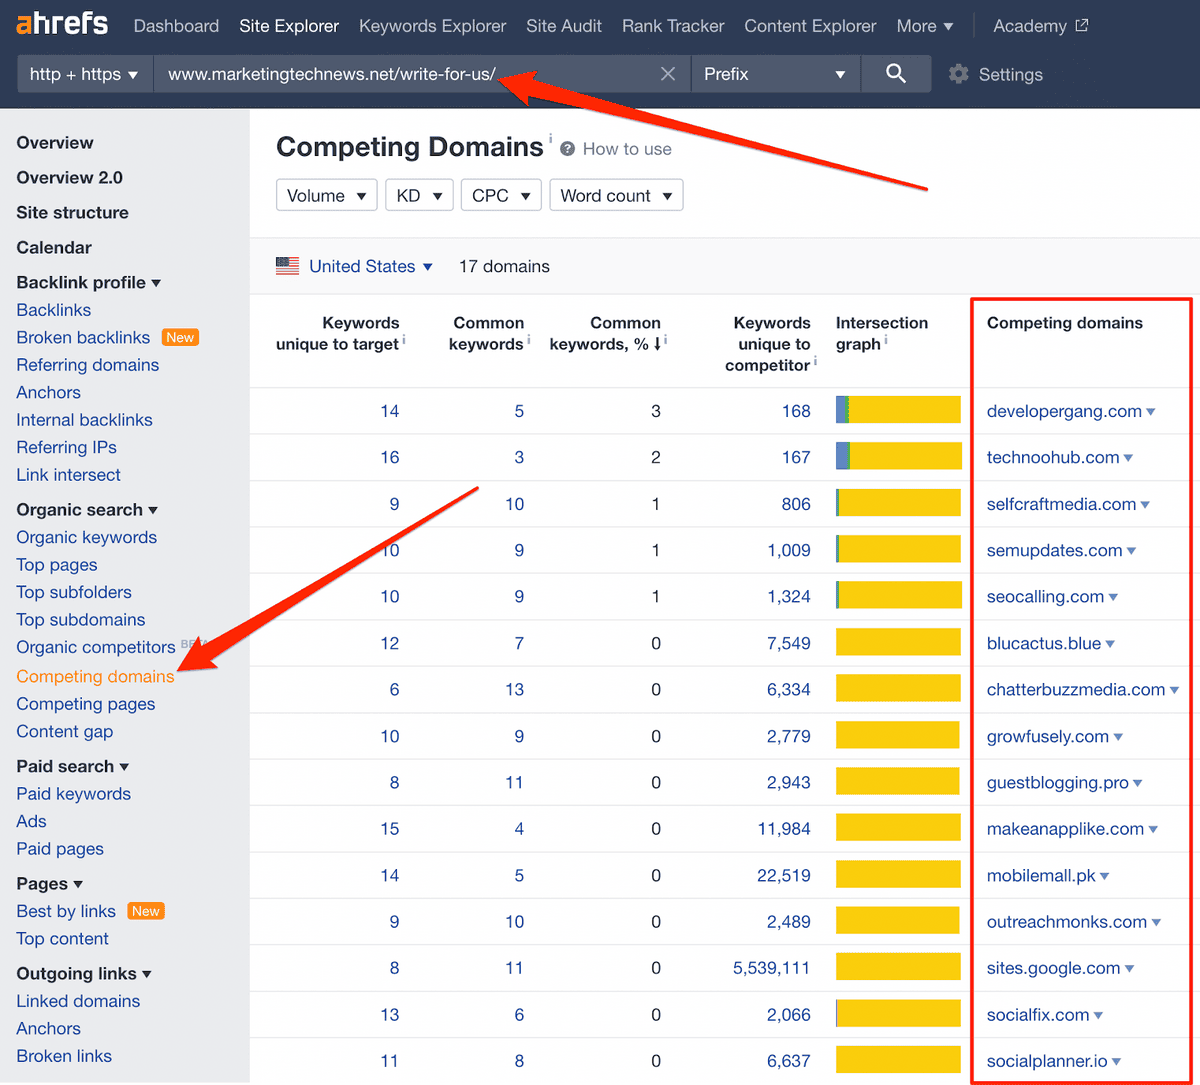Open the Word count filter dropdown
The image size is (1200, 1085).
pos(616,196)
